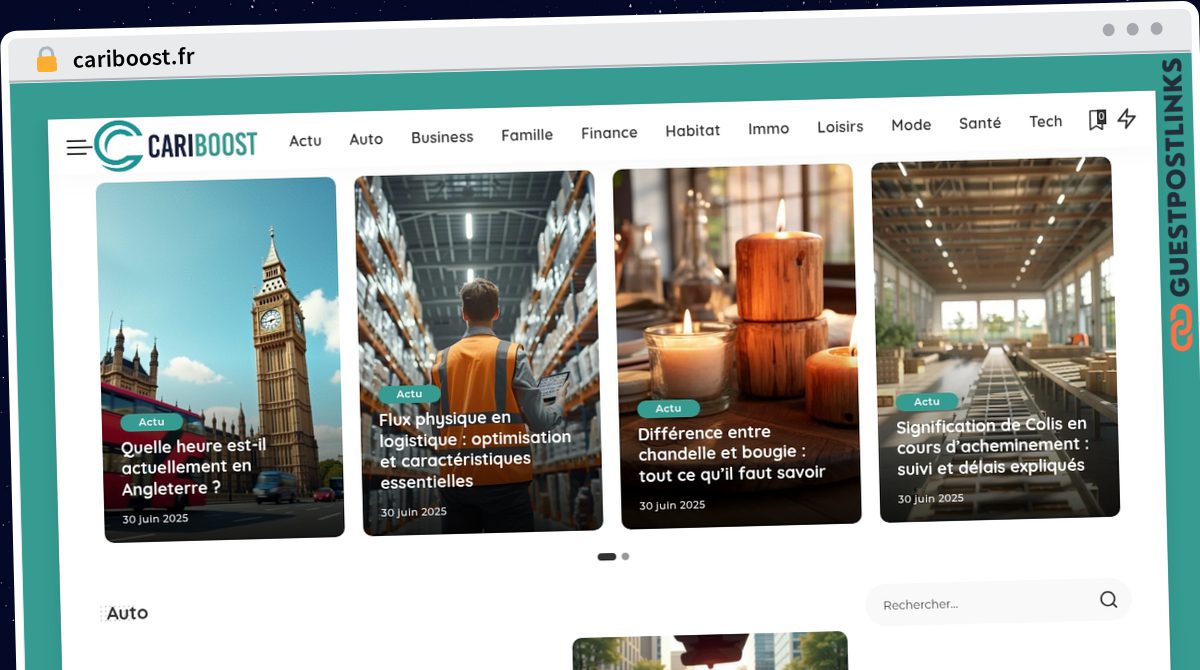
Task: Open the Finance menu item
Action: [x=609, y=133]
